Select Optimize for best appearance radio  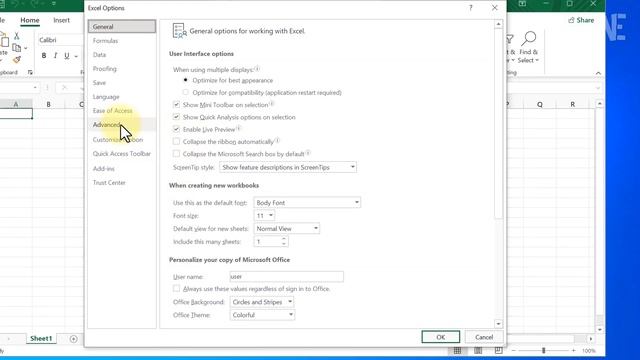pos(186,80)
